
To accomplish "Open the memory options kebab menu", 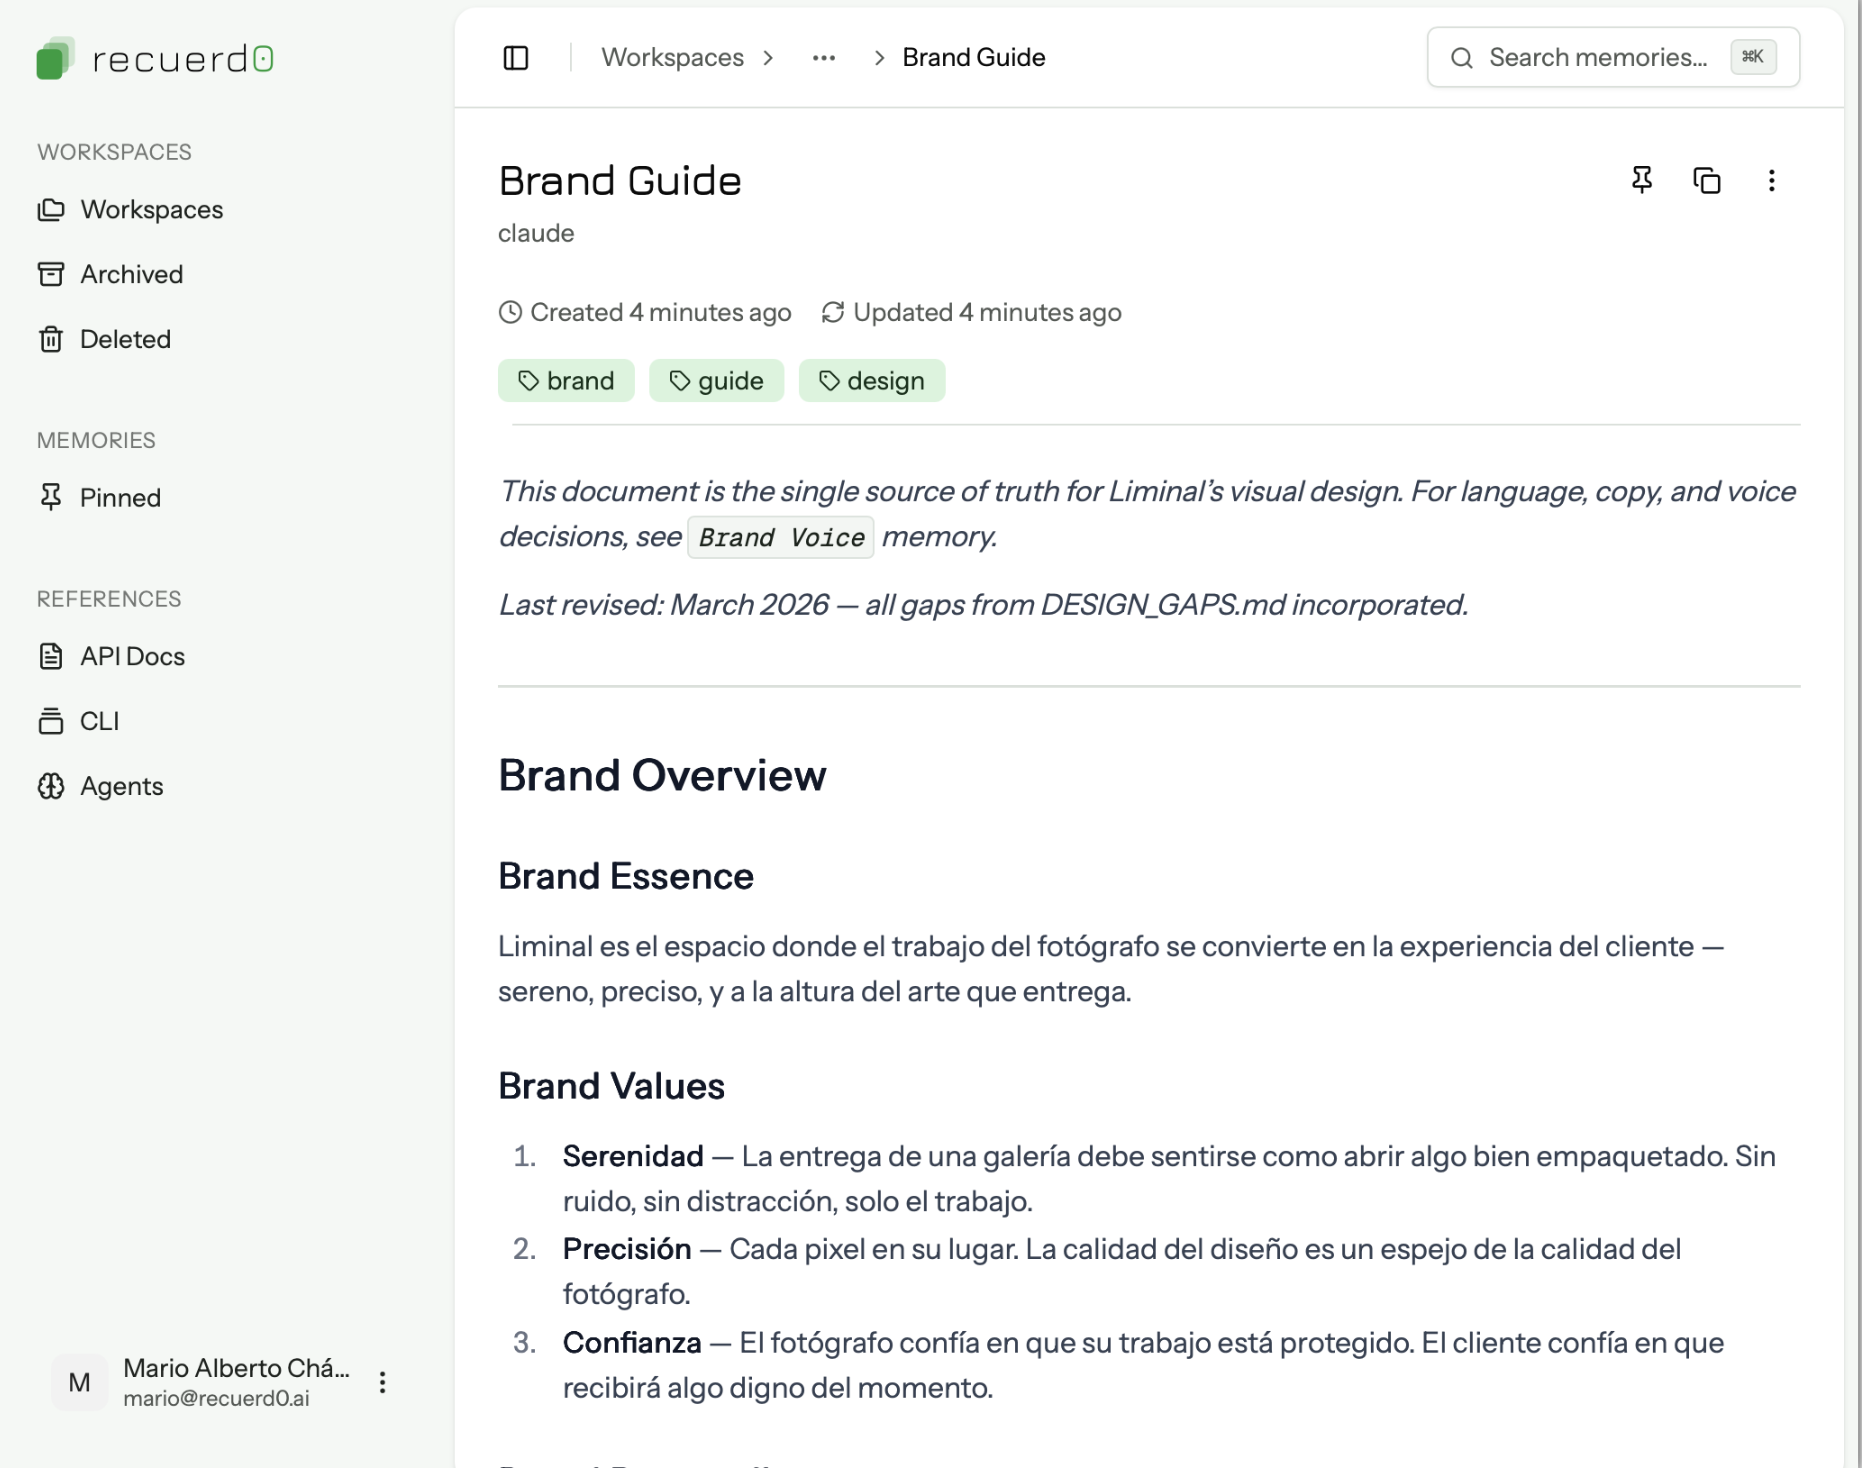I will pos(1772,180).
